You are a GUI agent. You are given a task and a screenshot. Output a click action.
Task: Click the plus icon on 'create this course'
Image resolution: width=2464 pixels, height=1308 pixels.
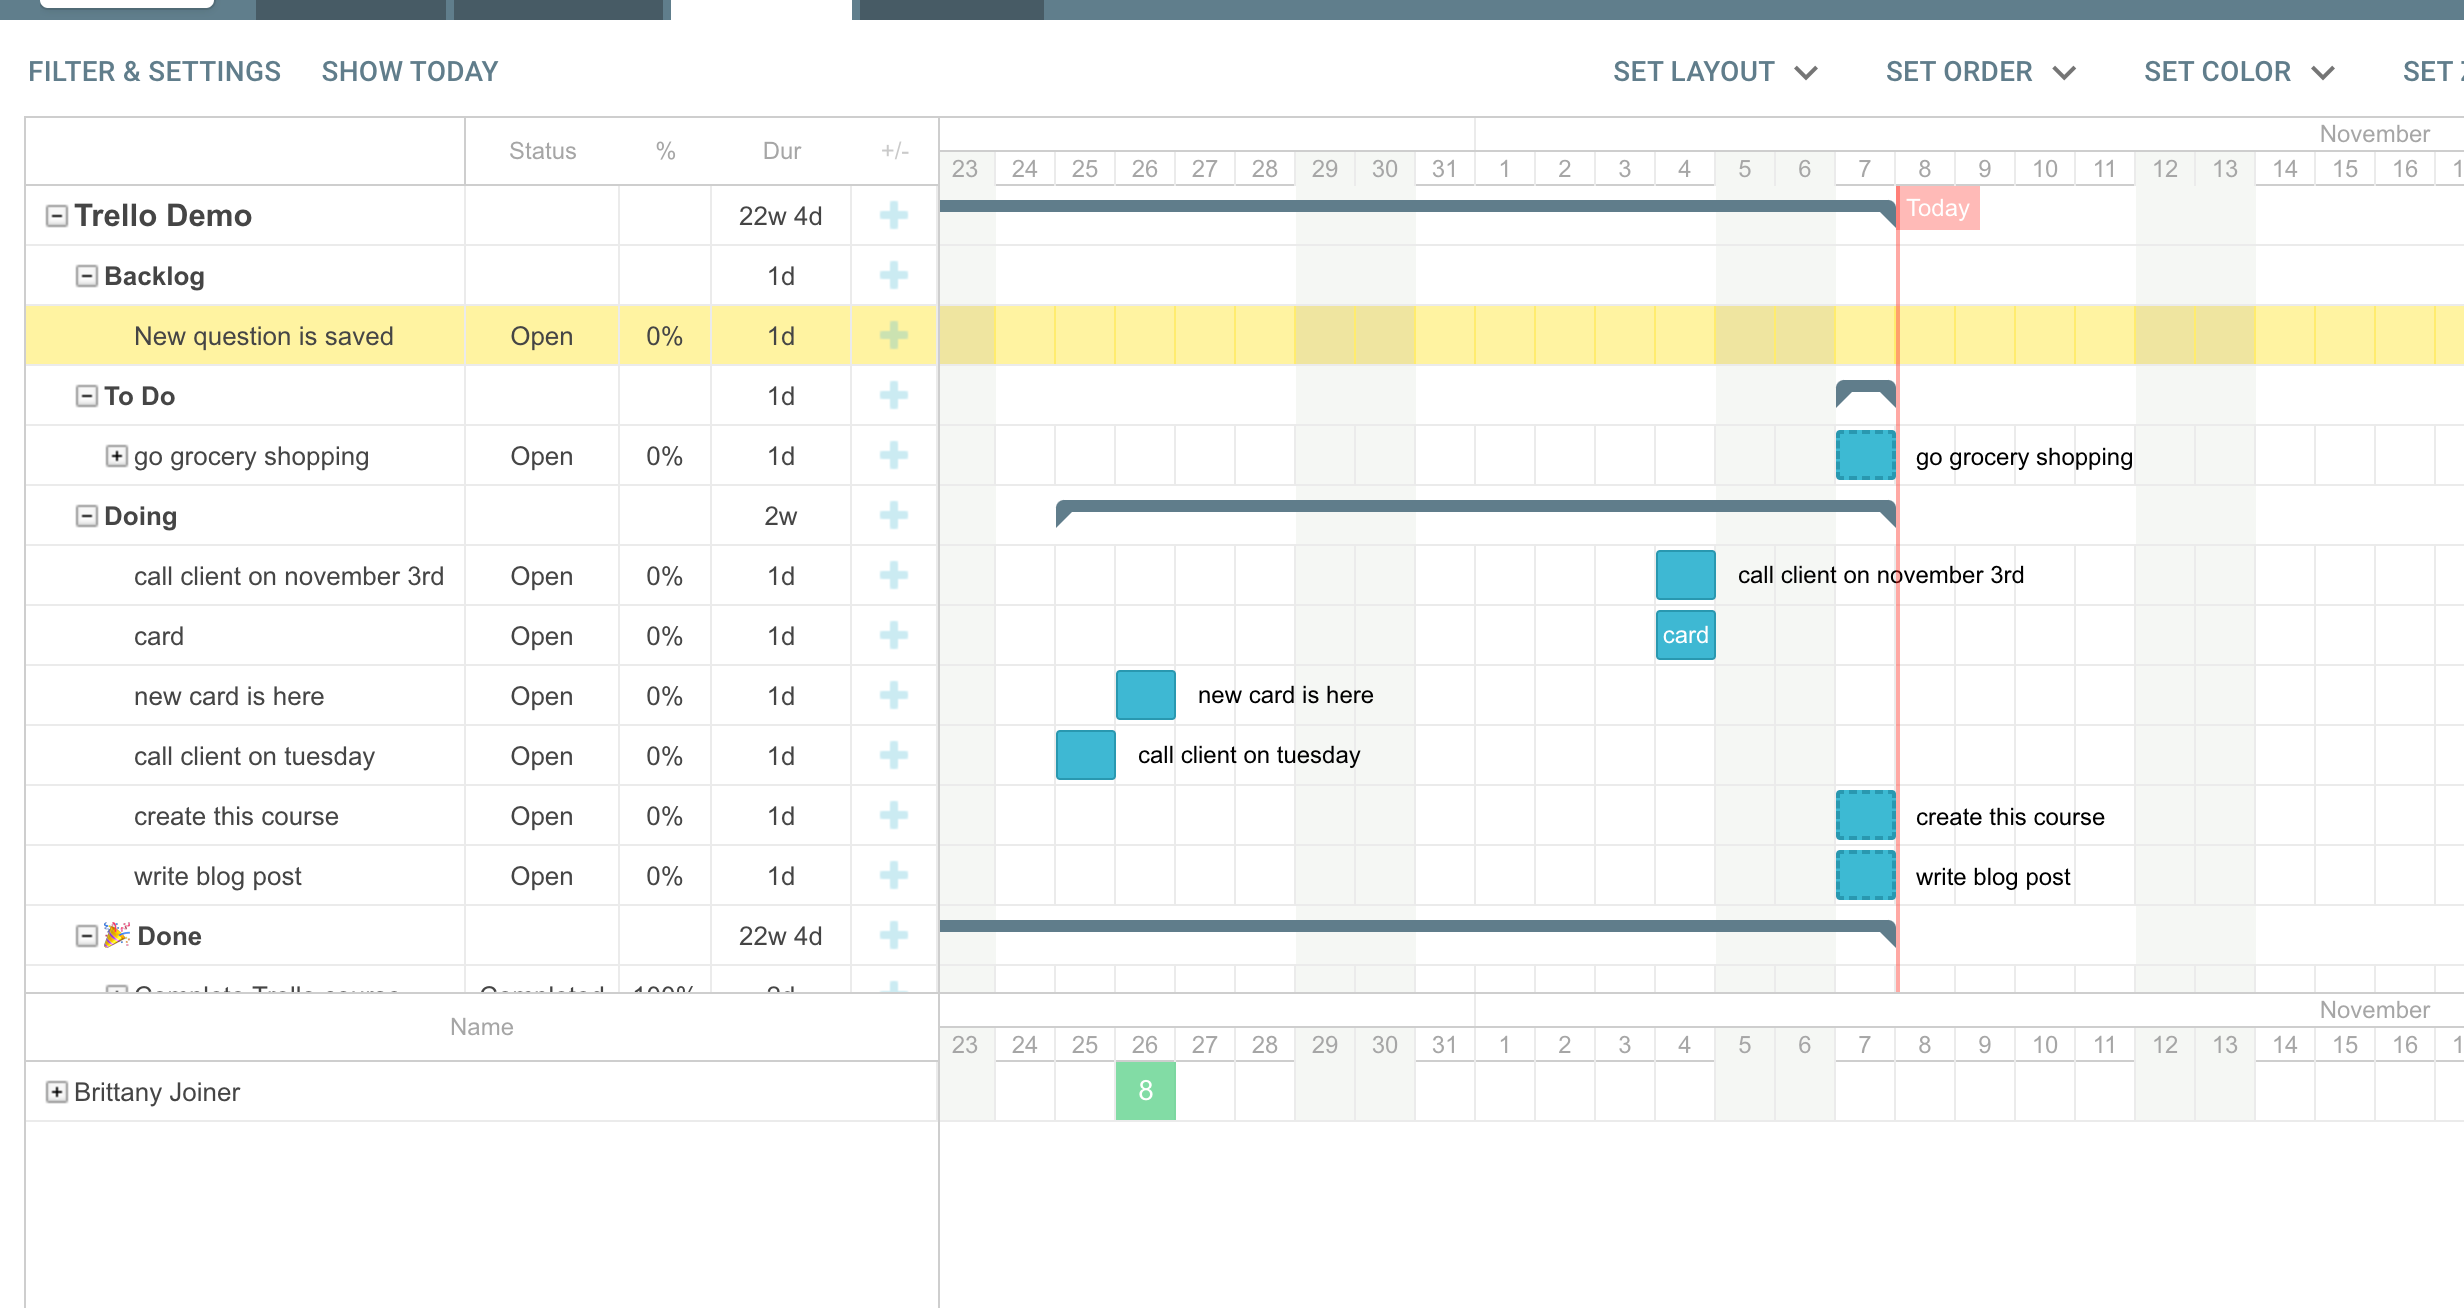[x=893, y=816]
